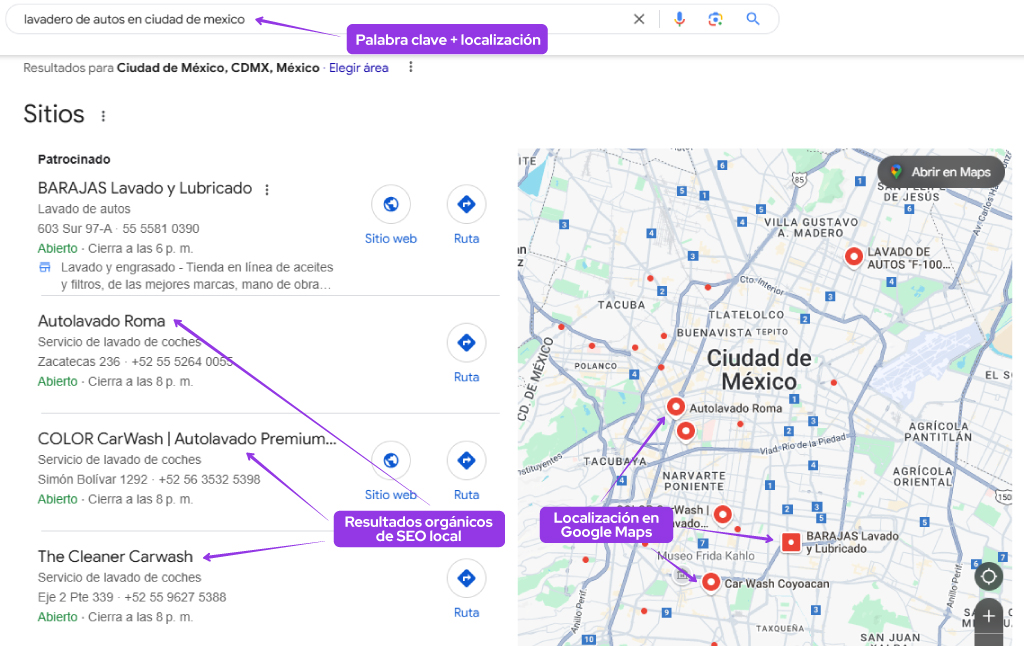Click the 'Simón Bolívar 1292' address text
The image size is (1024, 646).
(x=93, y=479)
